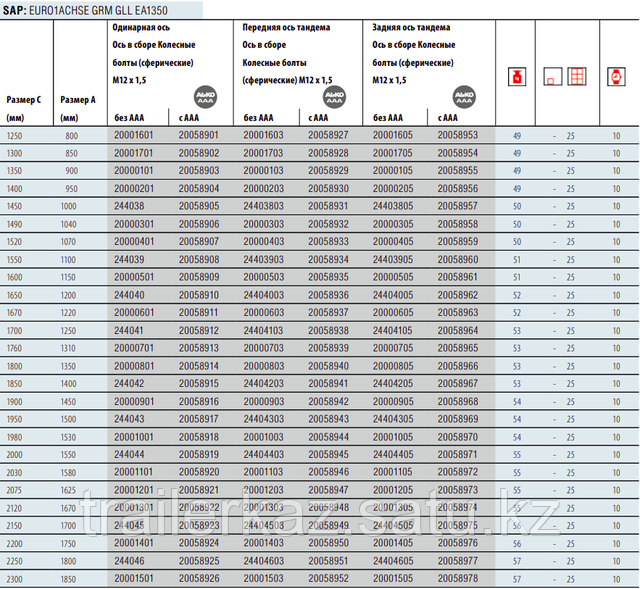Click the red grid pallet icon
Viewport: 640px width, 589px height.
[x=577, y=77]
